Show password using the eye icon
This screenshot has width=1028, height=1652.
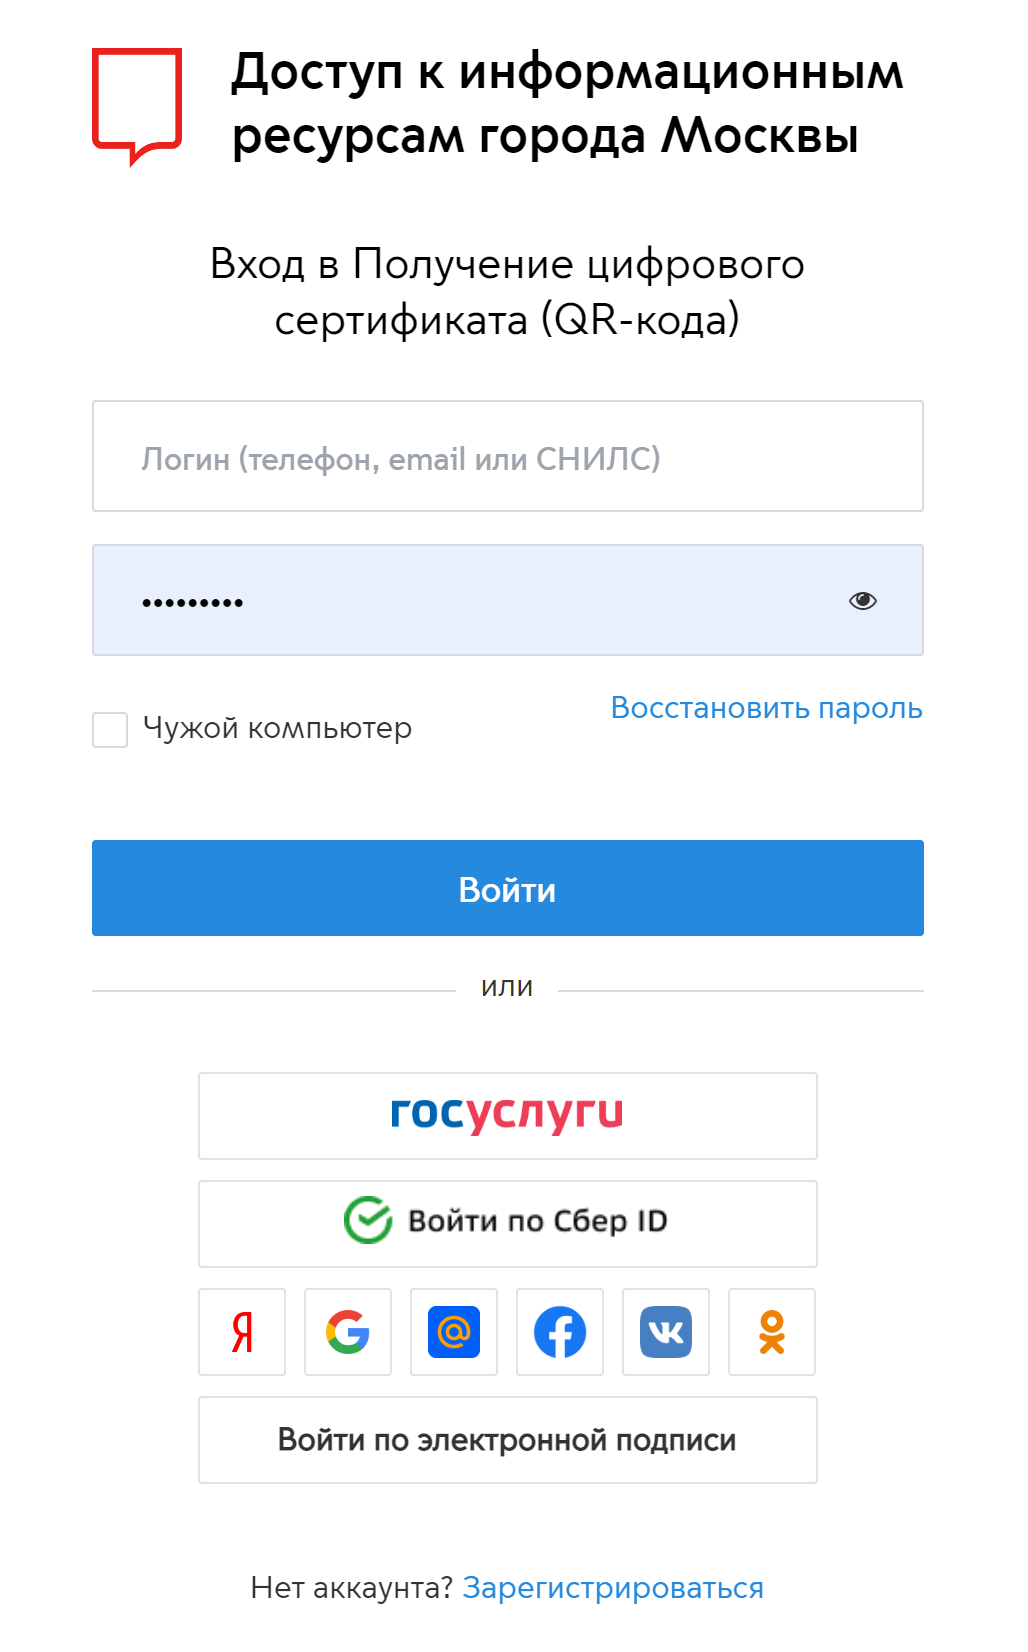coord(863,600)
